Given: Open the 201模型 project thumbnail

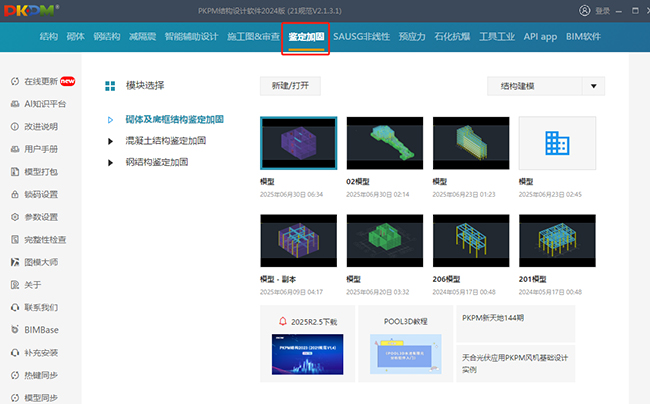Looking at the screenshot, I should [x=557, y=241].
